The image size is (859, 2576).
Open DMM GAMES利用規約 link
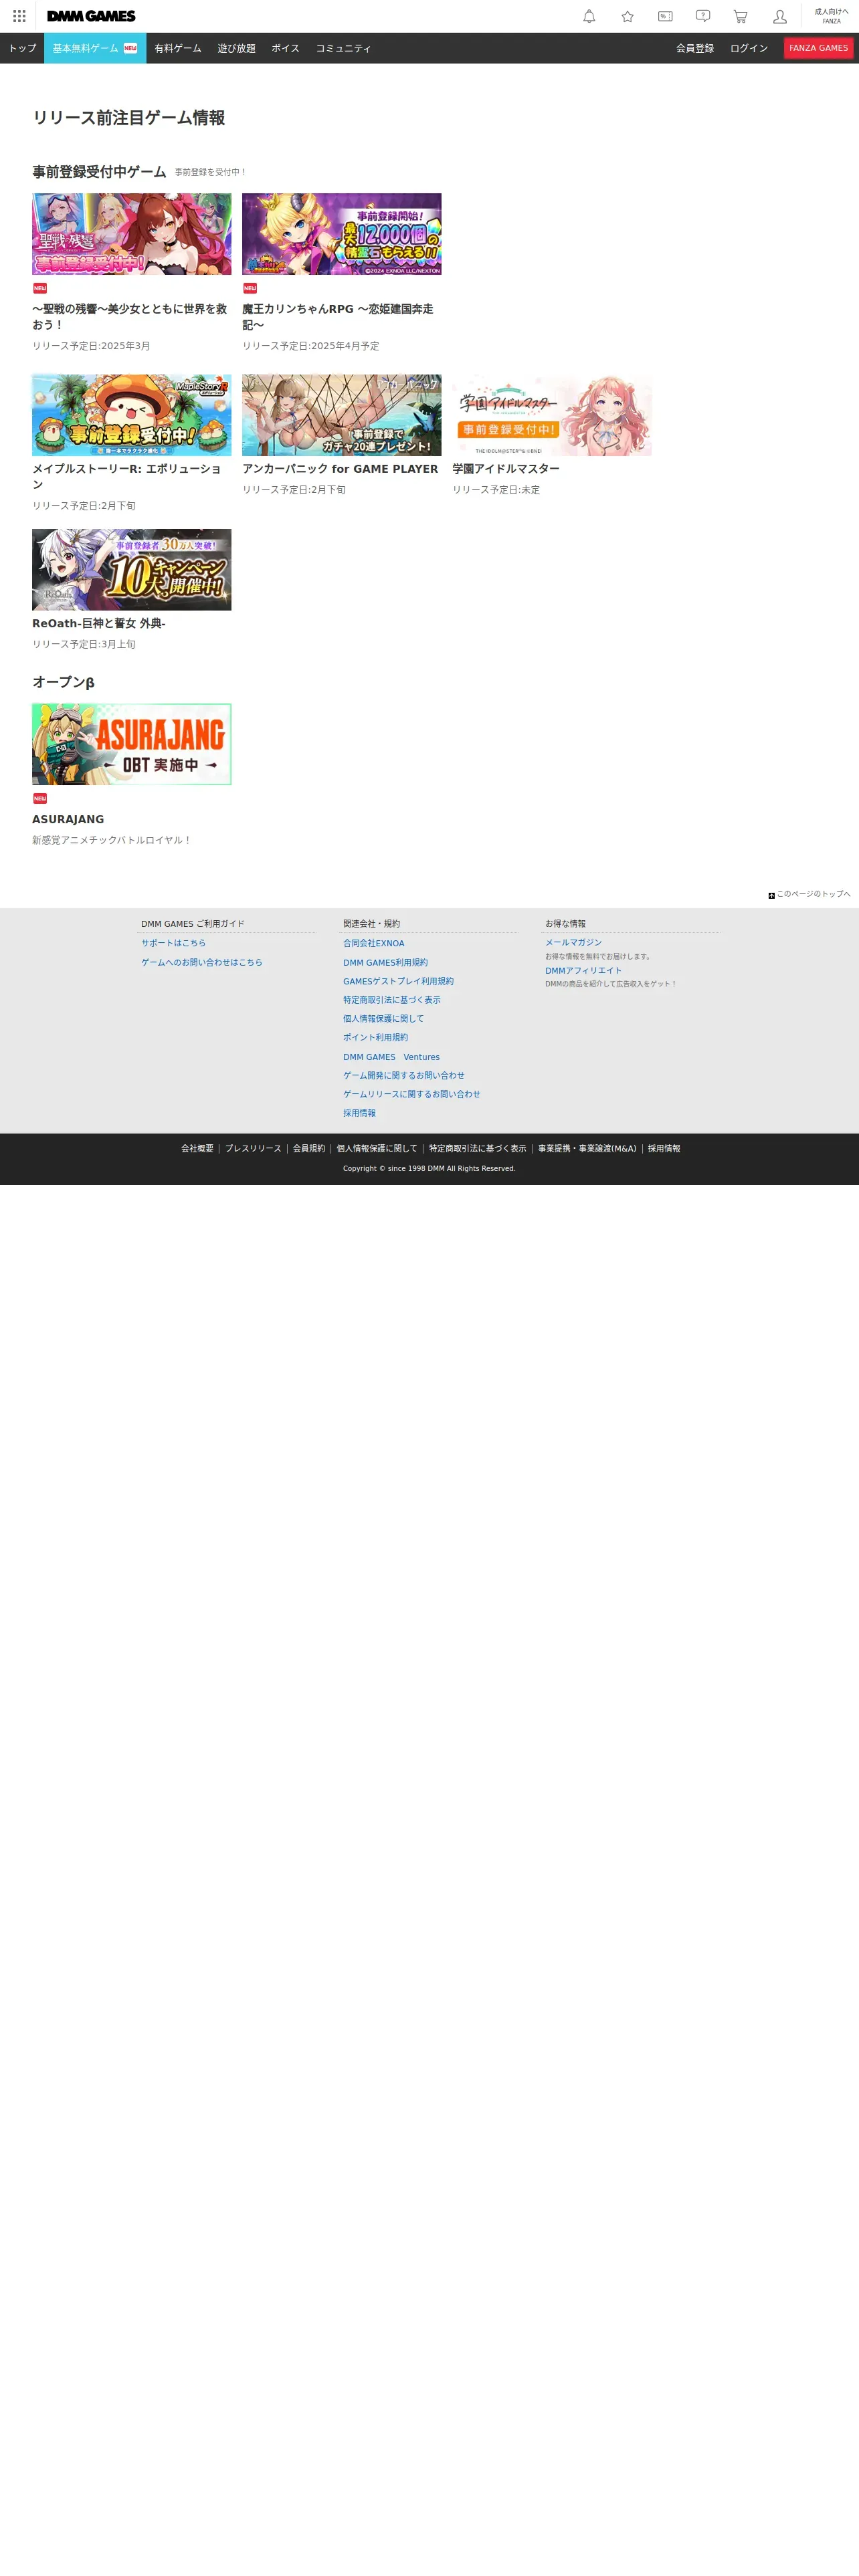385,962
